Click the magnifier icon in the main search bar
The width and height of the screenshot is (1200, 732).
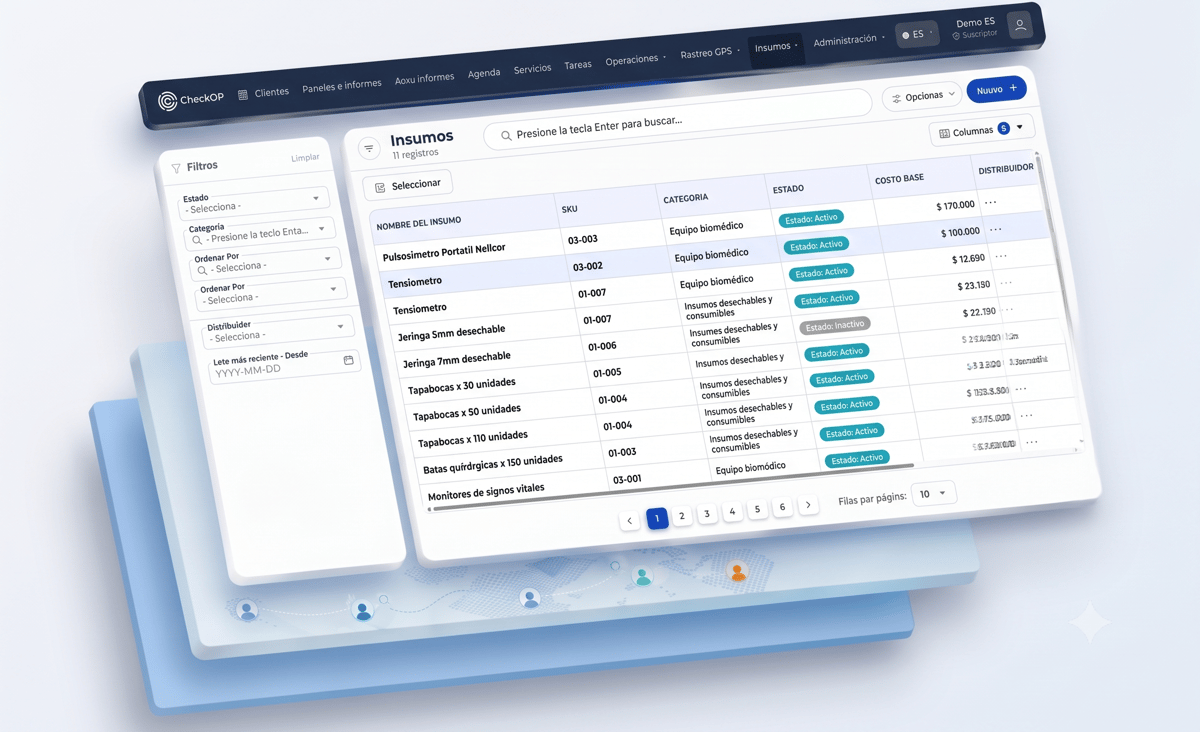pos(506,135)
